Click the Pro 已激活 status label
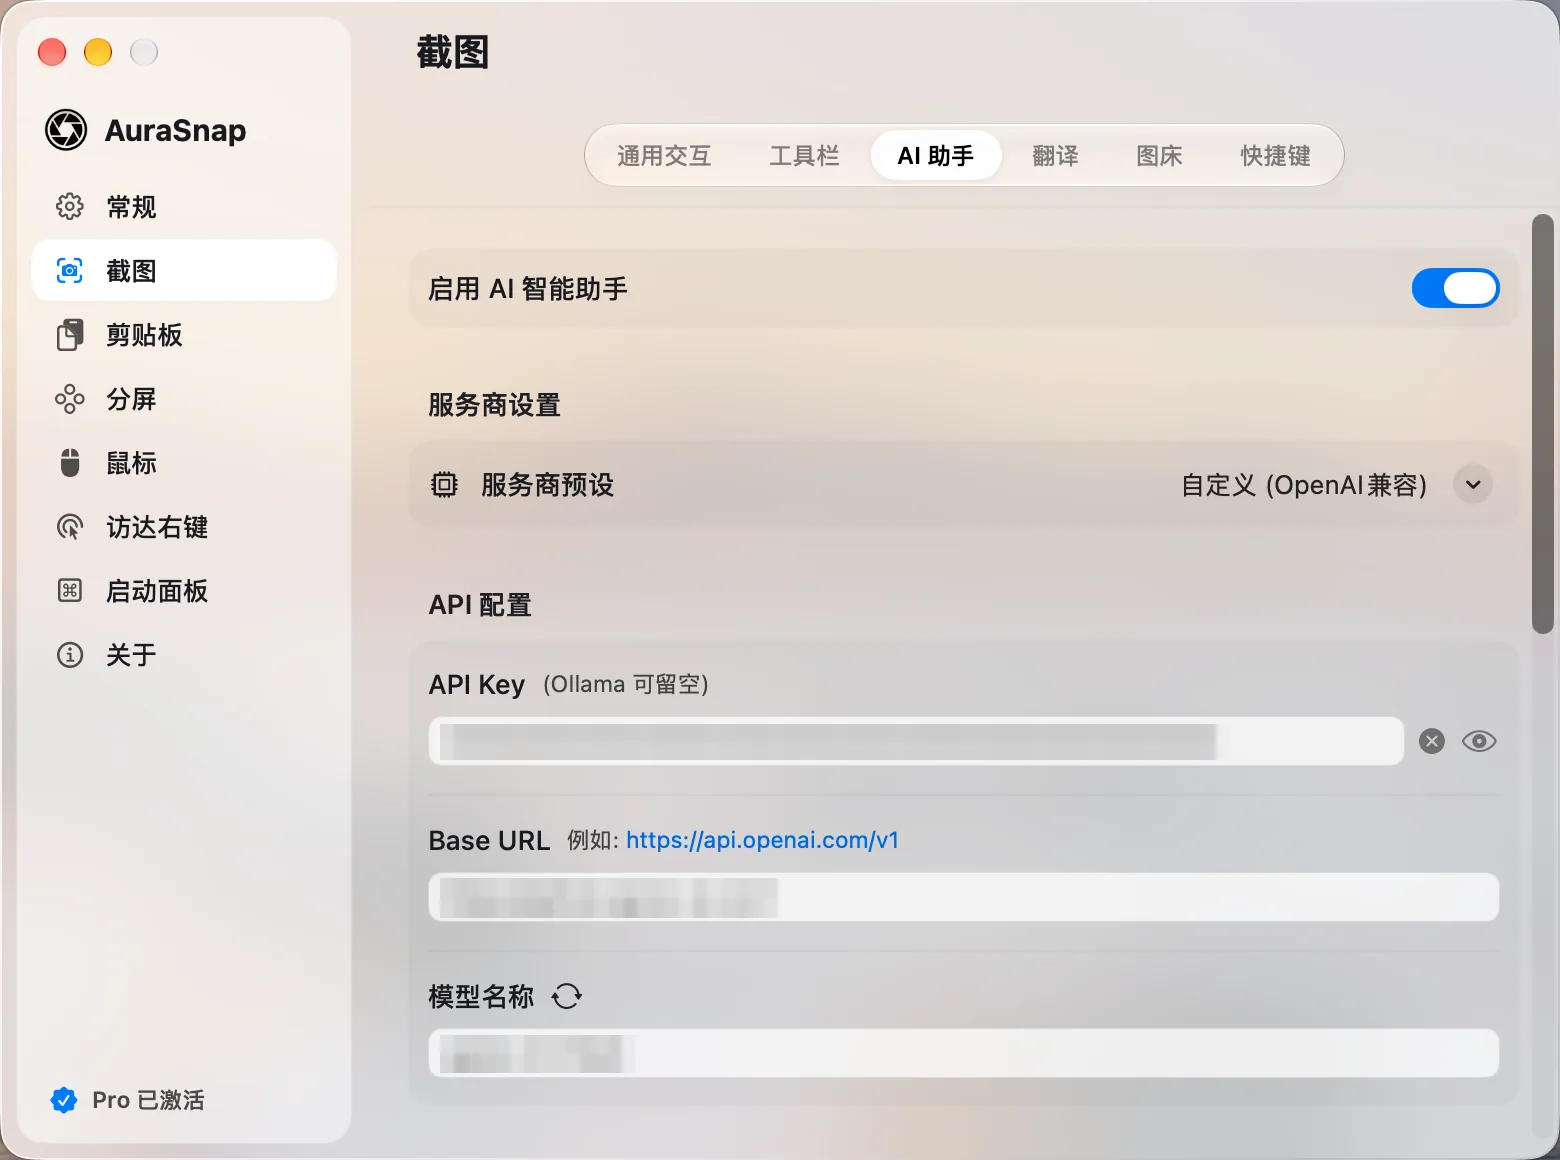The image size is (1560, 1160). [148, 1100]
